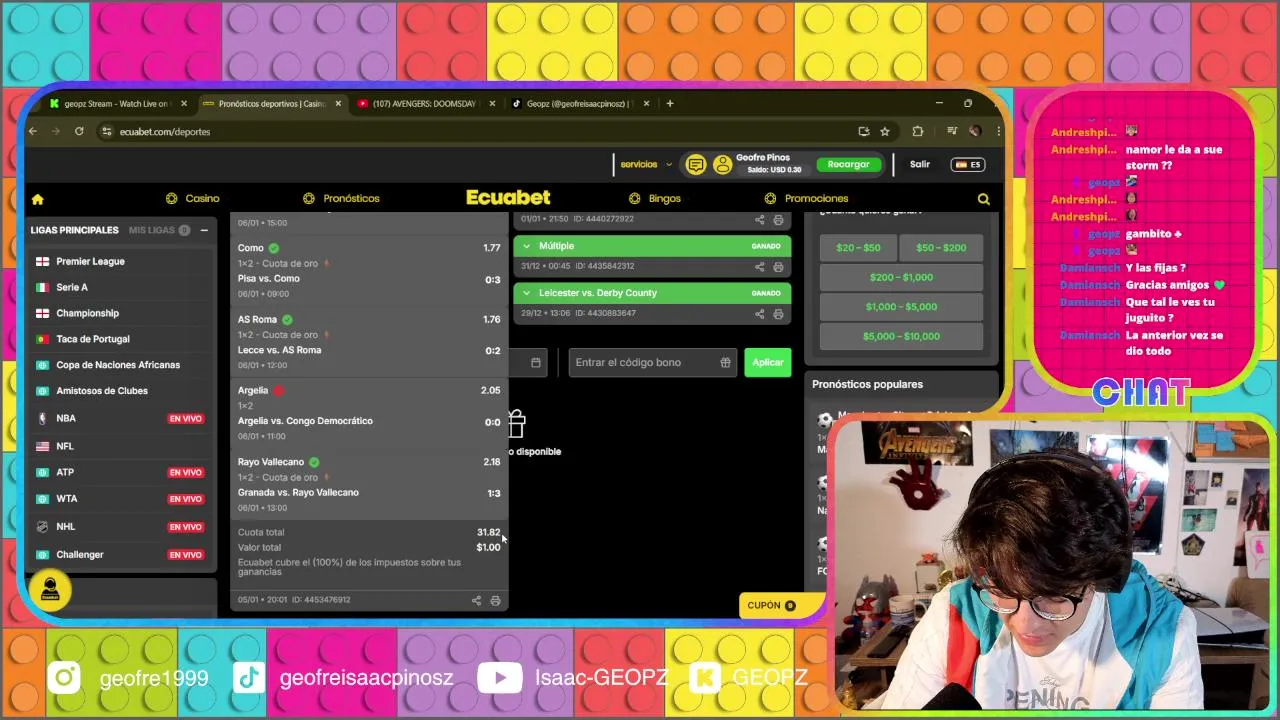Open the Granada vs. Rayo Vallecano match

298,493
